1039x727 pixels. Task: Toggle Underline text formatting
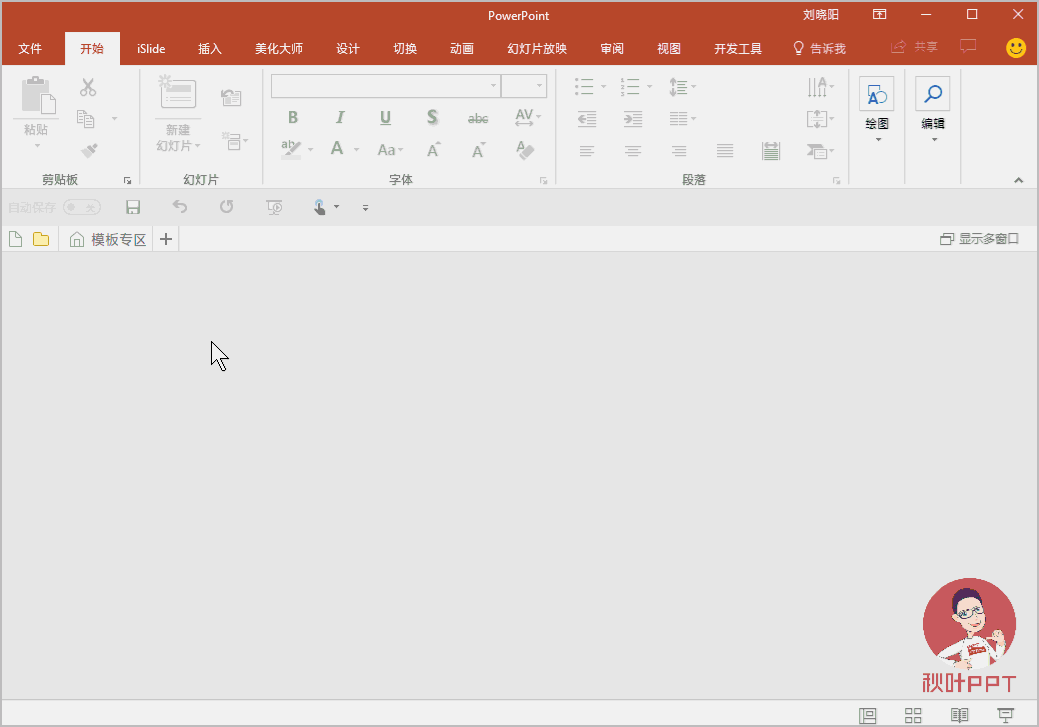(385, 118)
